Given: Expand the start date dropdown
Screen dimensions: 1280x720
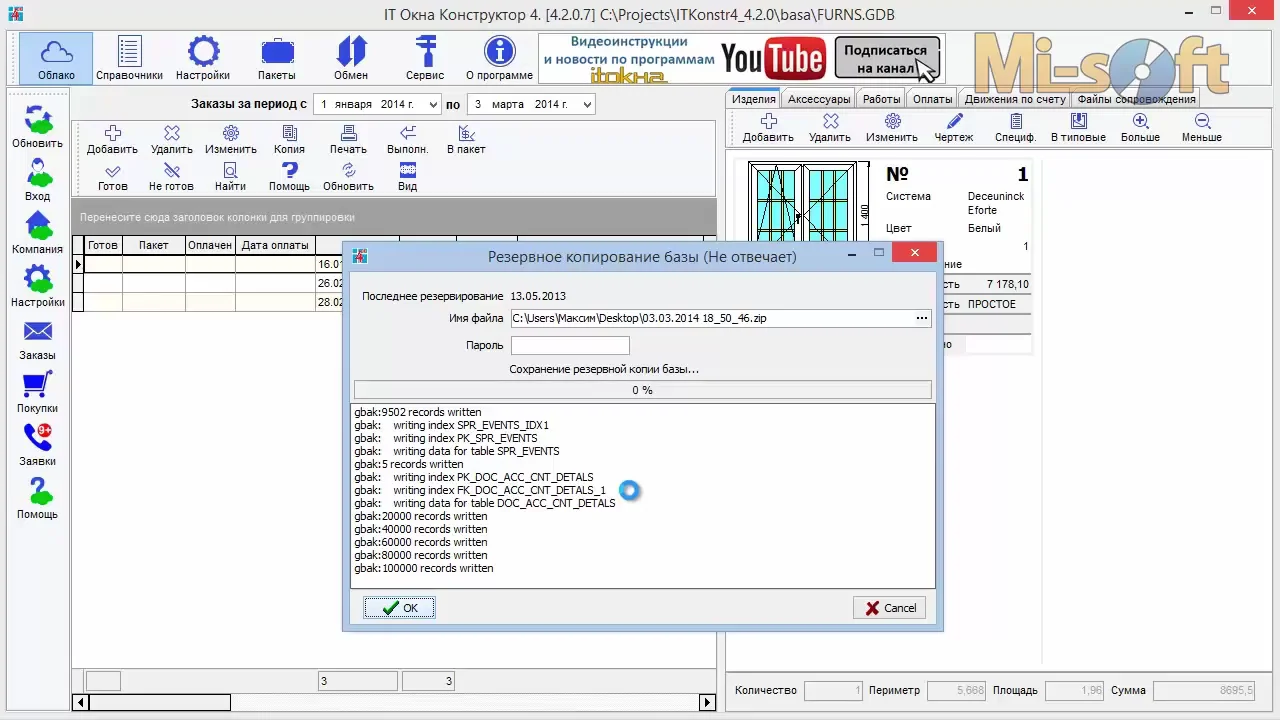Looking at the screenshot, I should point(433,105).
